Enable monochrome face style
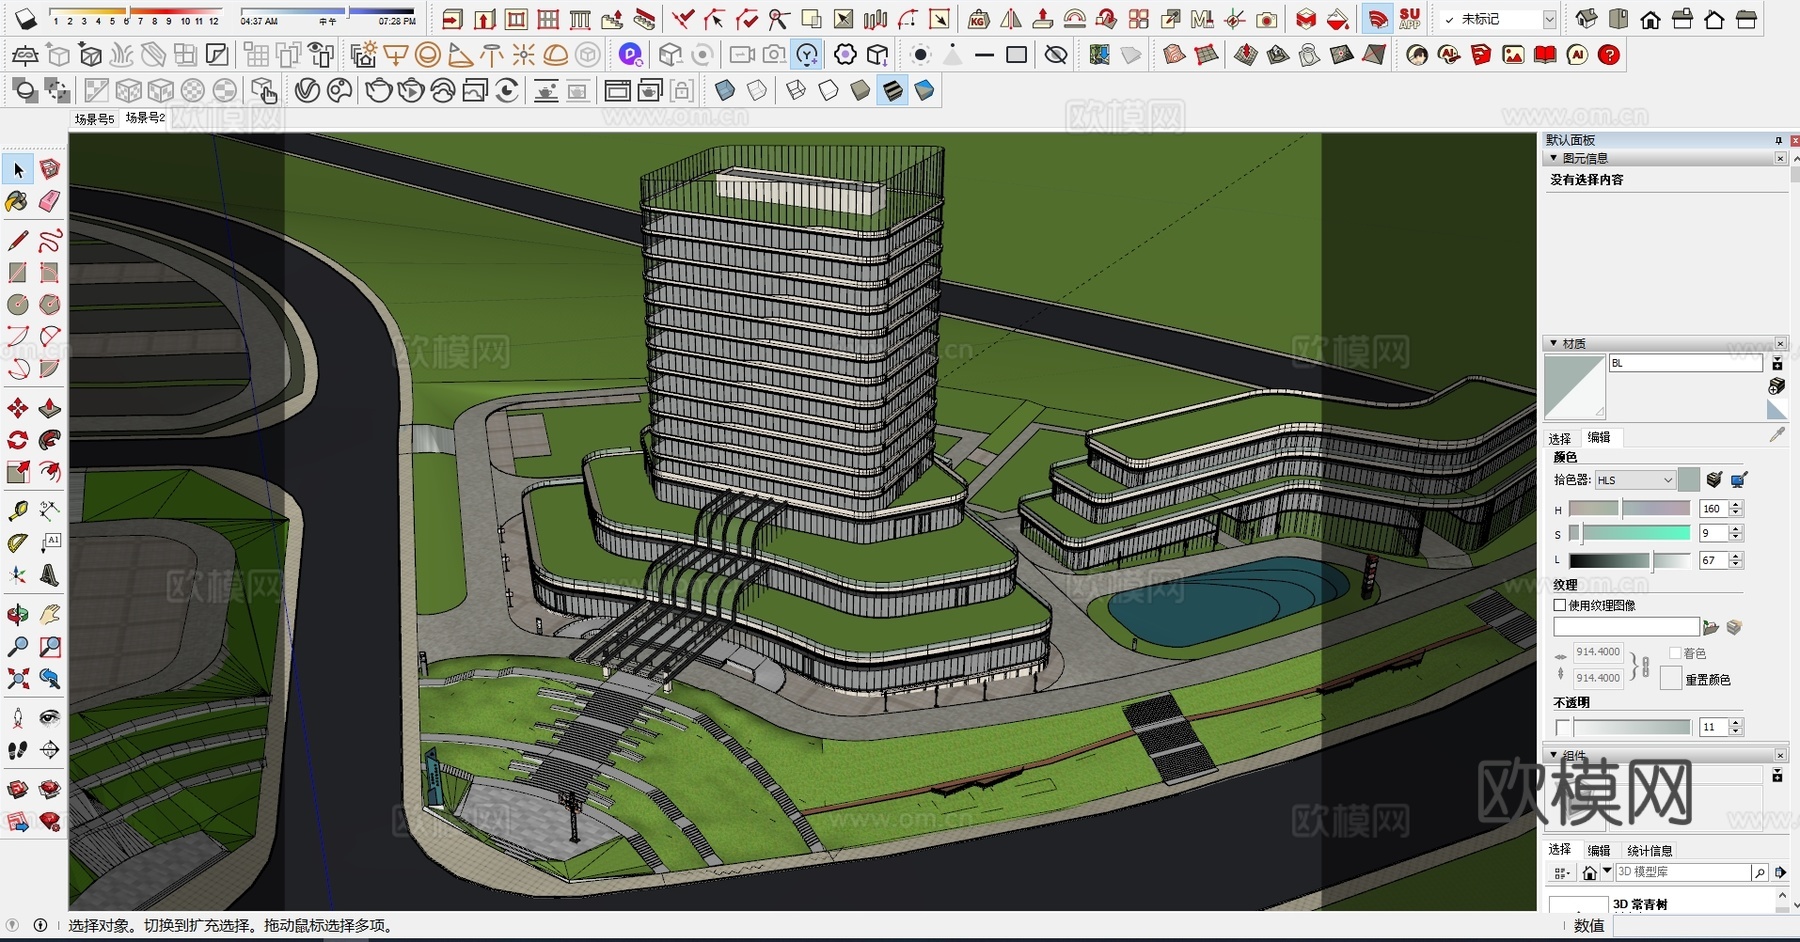The image size is (1800, 942). click(x=924, y=91)
